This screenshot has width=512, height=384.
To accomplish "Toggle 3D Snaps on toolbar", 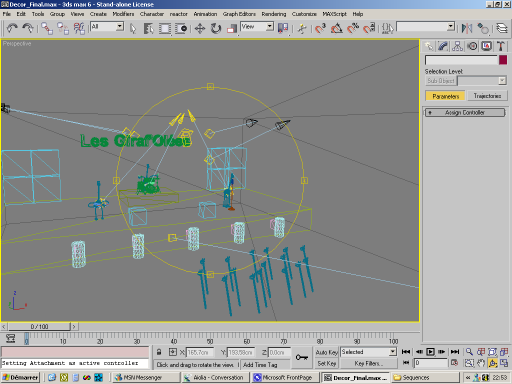I will 320,28.
